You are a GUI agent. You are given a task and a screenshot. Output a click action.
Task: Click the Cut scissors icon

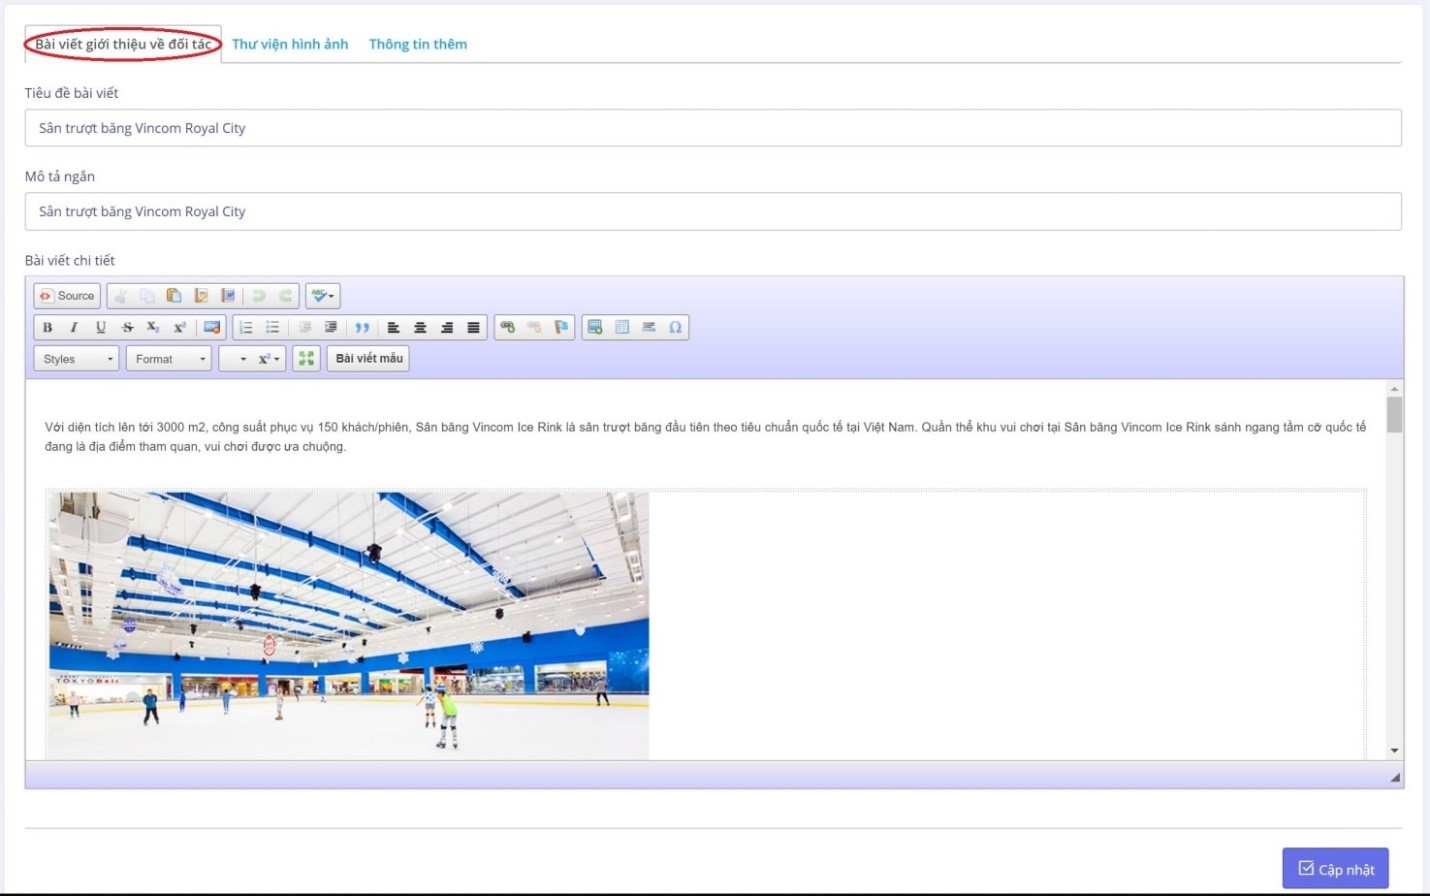pos(120,296)
